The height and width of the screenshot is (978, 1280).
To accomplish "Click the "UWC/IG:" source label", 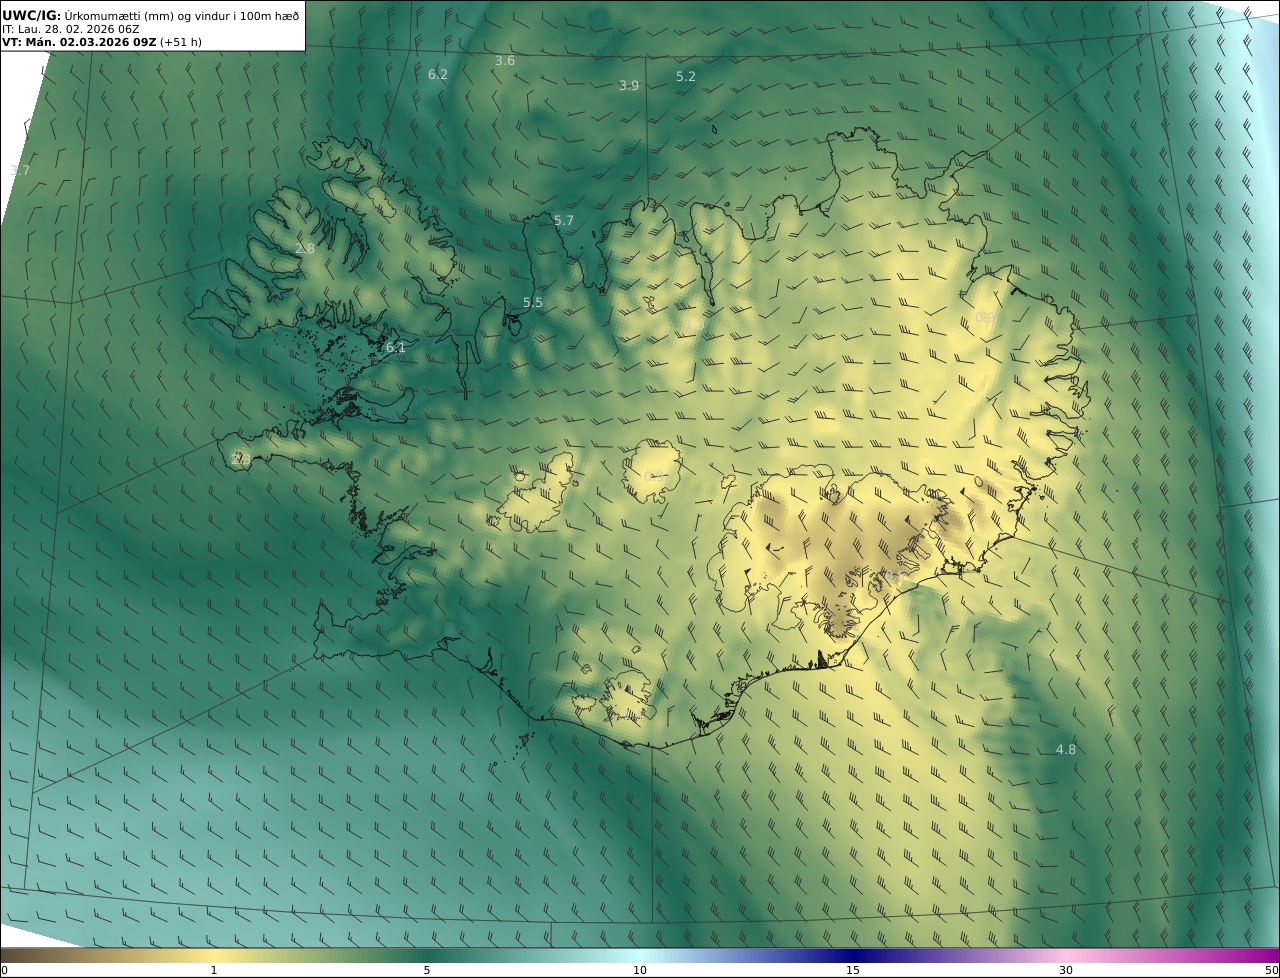I will pos(32,15).
